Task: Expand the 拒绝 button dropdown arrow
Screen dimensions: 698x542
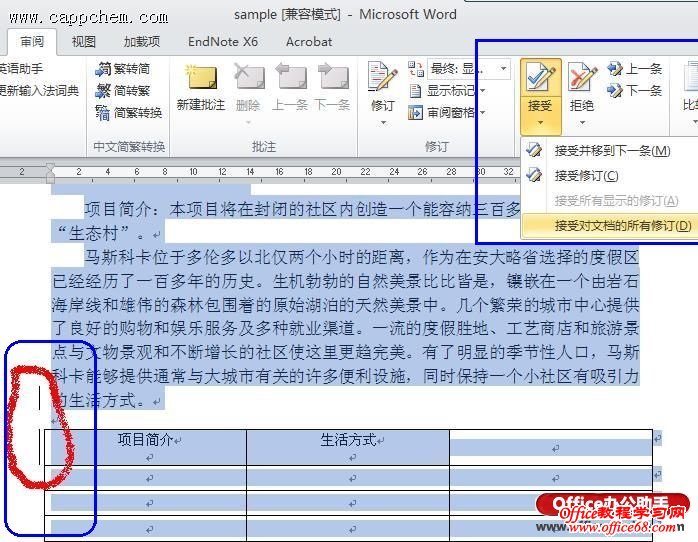Action: pyautogui.click(x=582, y=123)
